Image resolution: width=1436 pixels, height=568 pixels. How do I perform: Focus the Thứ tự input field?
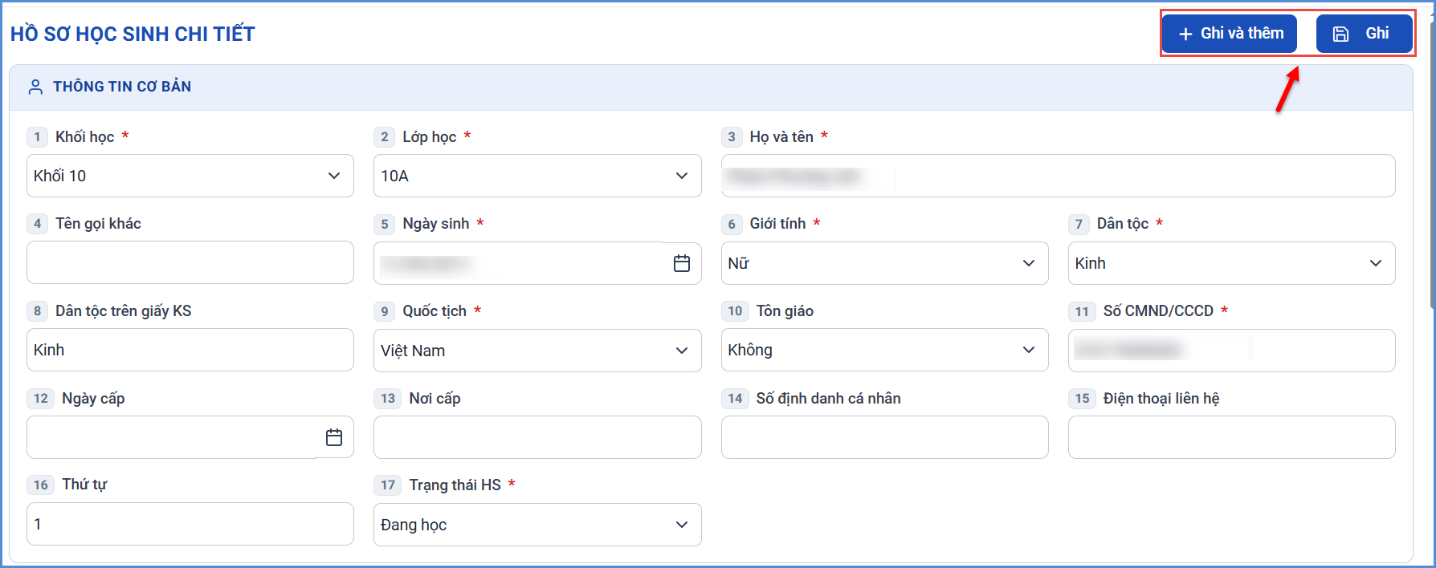(x=190, y=524)
